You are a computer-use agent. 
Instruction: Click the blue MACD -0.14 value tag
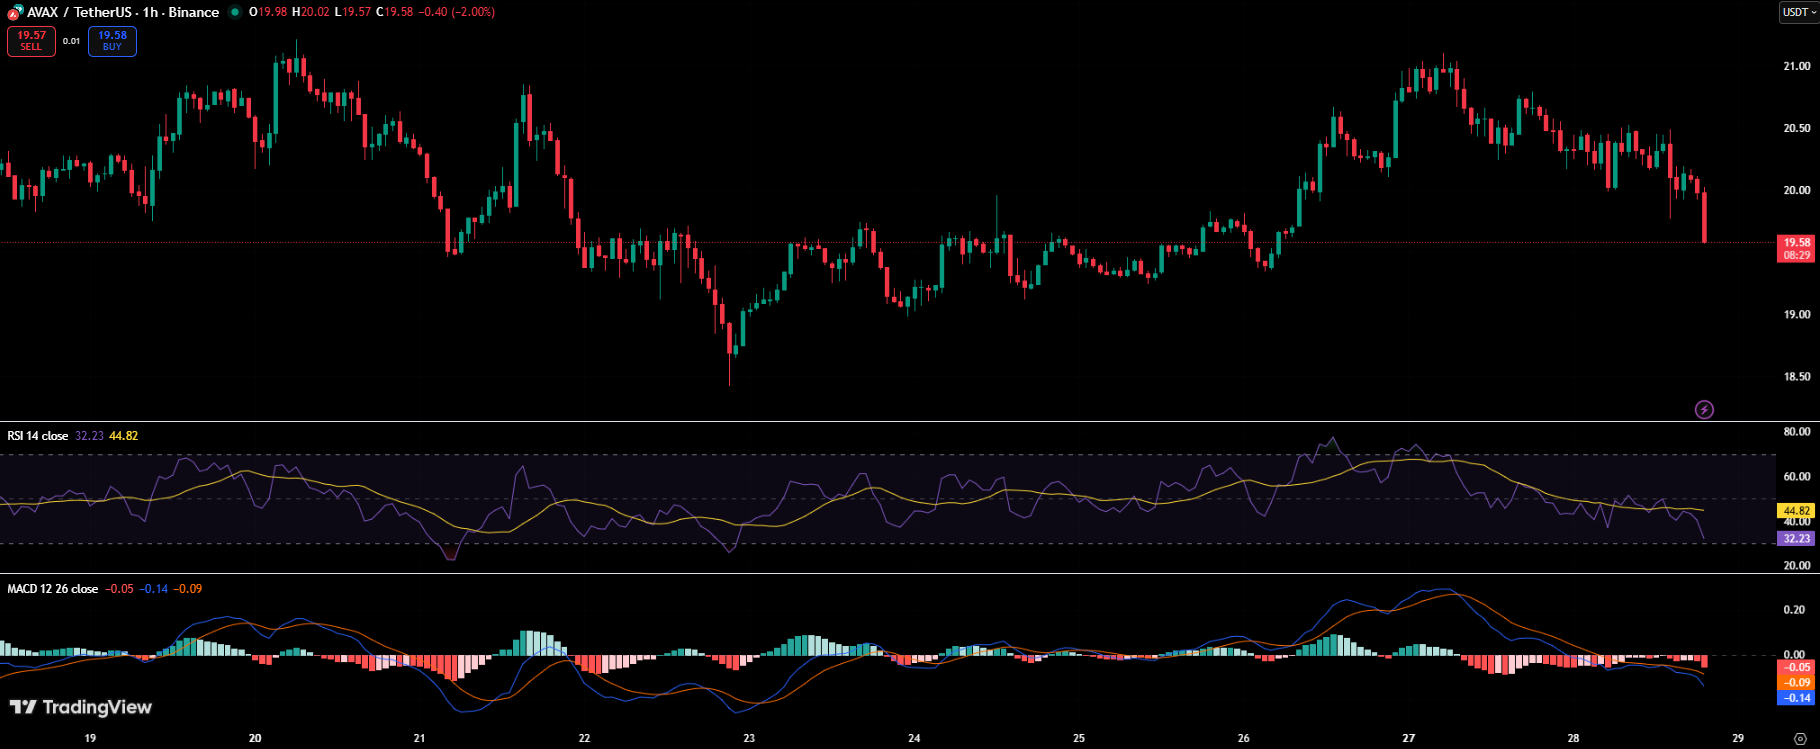[x=1797, y=698]
